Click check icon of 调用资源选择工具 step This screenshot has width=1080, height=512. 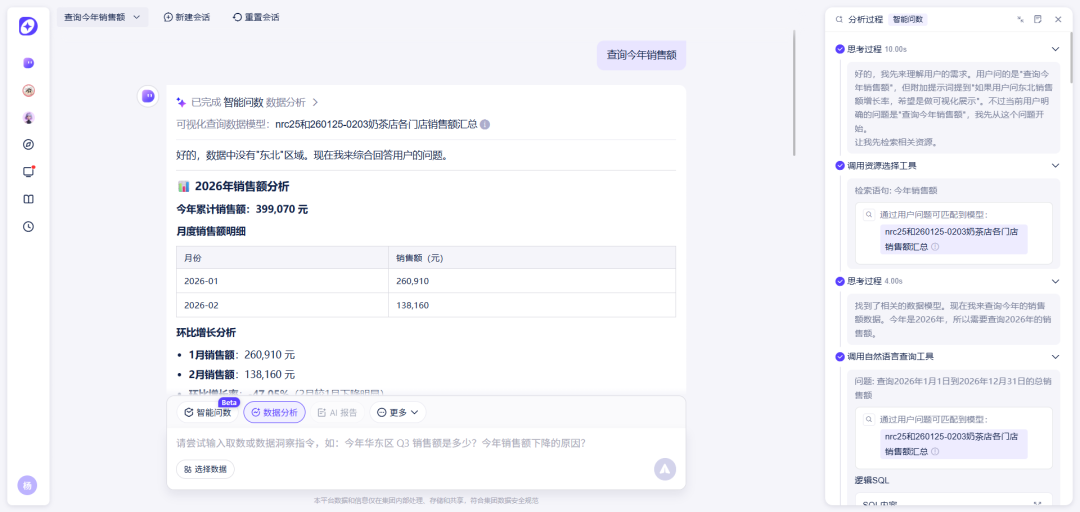840,165
